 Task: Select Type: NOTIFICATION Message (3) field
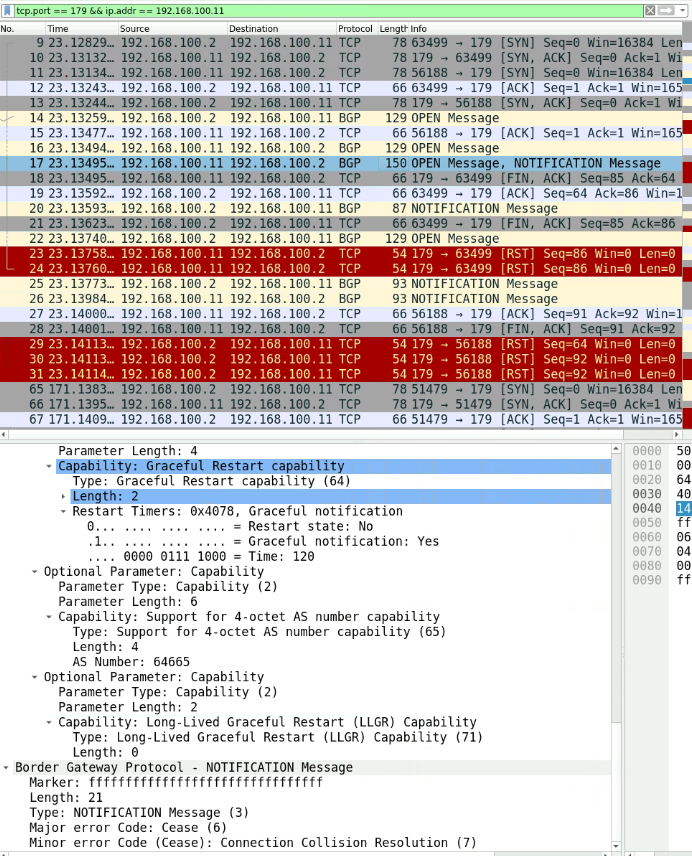coord(139,813)
